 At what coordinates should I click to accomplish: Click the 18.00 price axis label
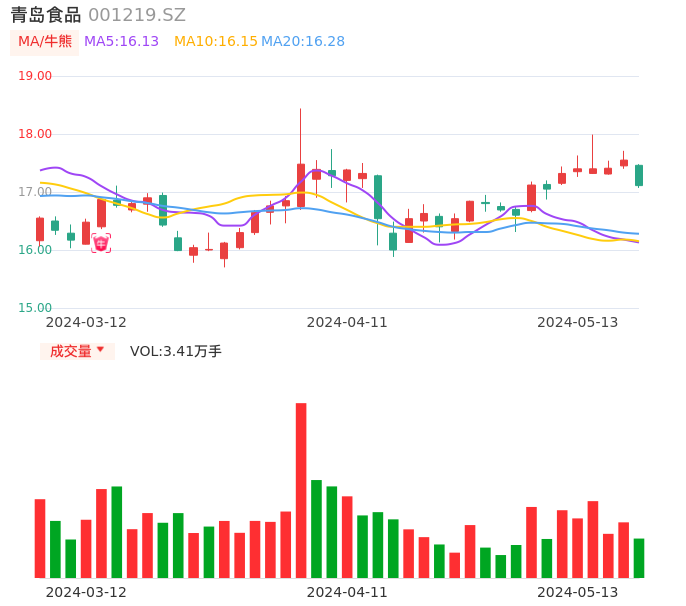35,134
